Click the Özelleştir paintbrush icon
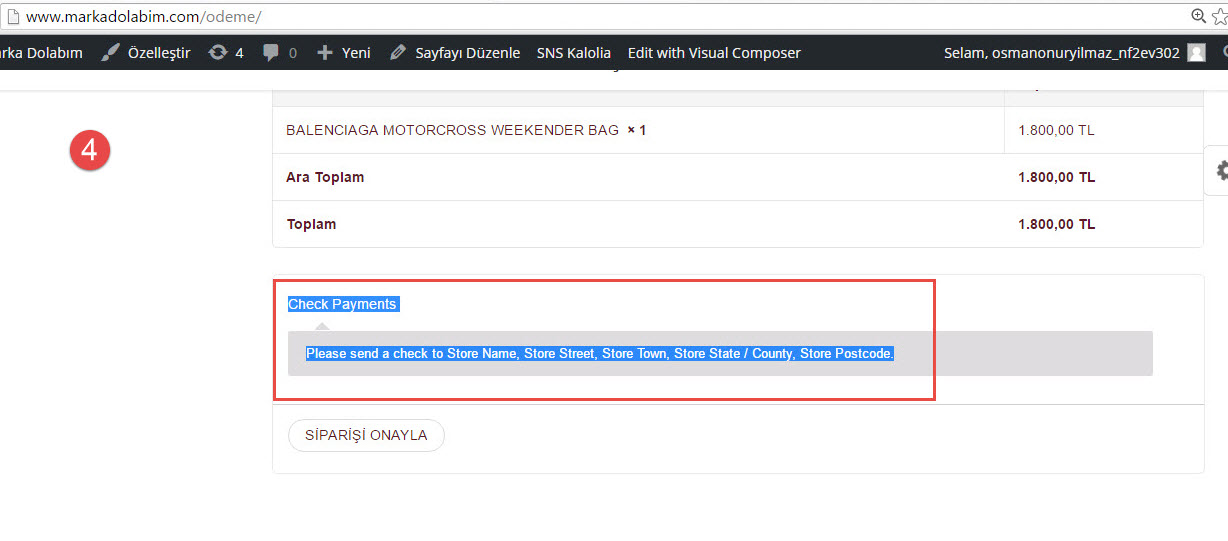This screenshot has width=1228, height=541. click(111, 53)
